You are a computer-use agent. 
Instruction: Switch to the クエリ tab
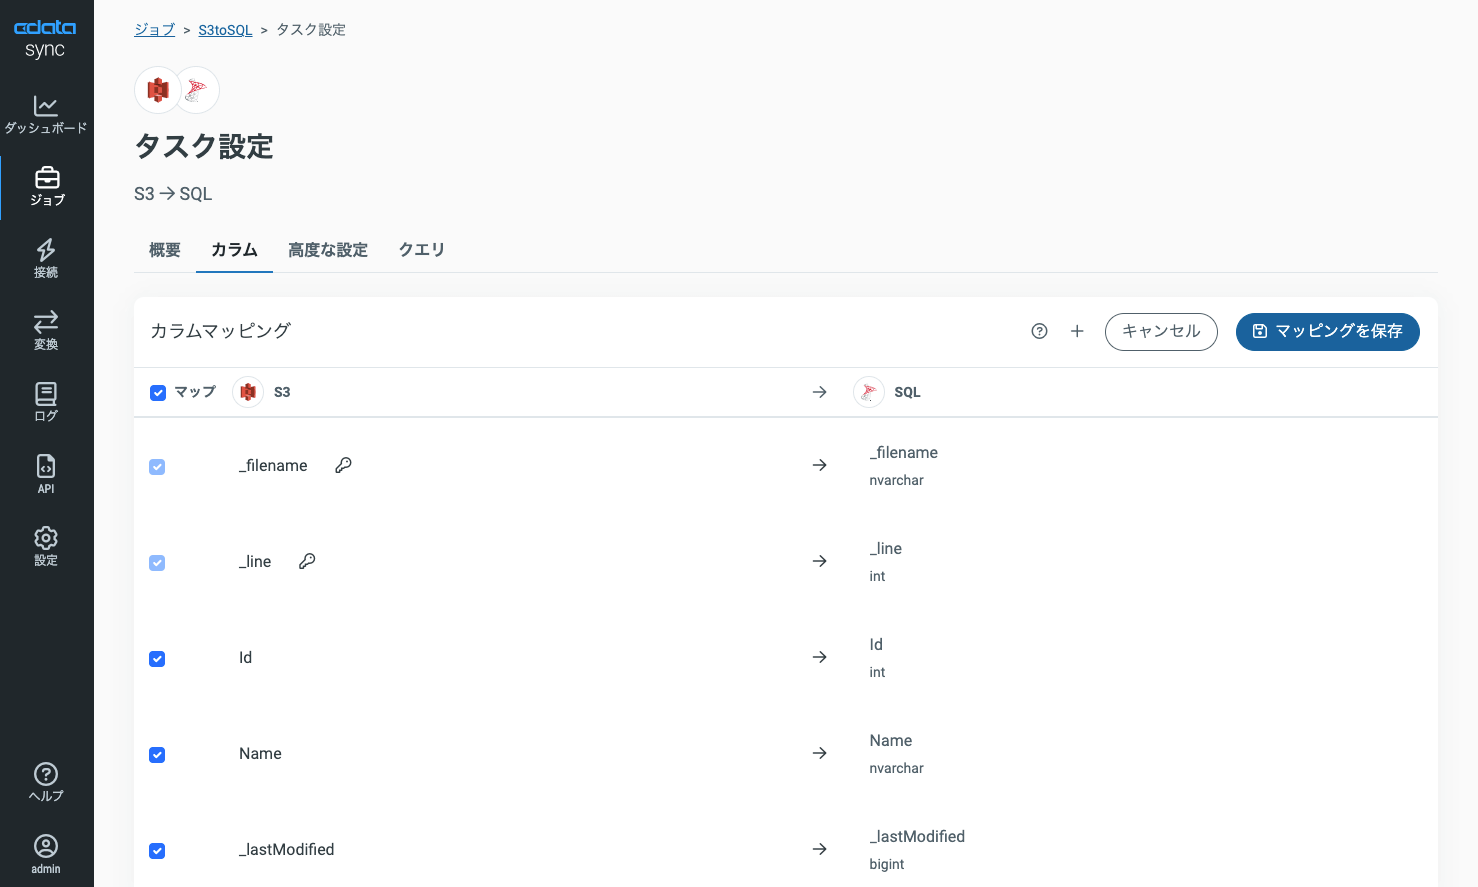click(421, 250)
